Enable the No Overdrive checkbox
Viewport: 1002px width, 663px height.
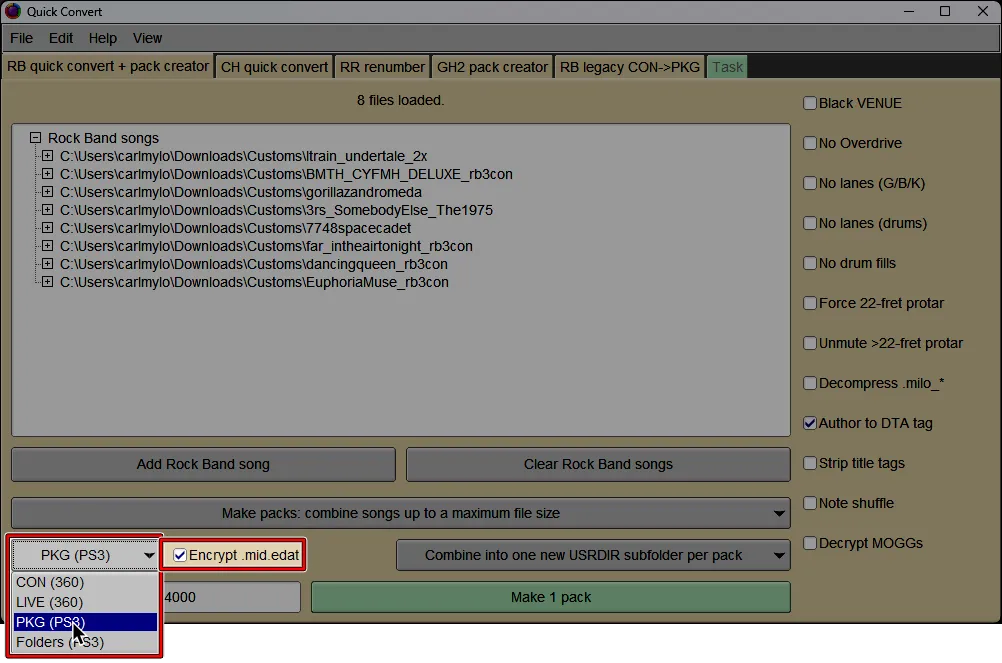point(810,143)
